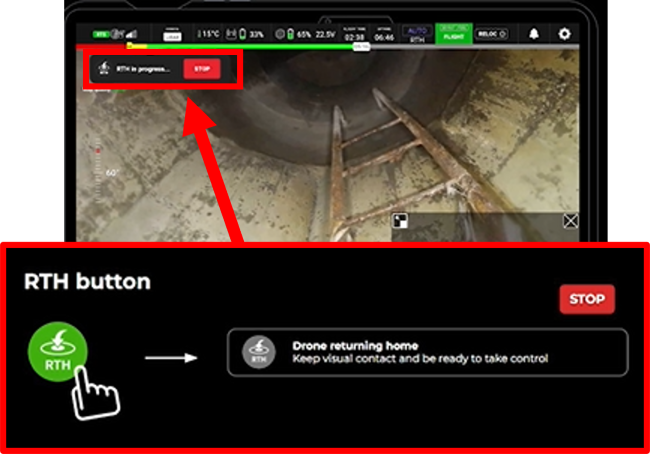Expand the minimized map panel icon
Image resolution: width=650 pixels, height=454 pixels.
pos(399,221)
